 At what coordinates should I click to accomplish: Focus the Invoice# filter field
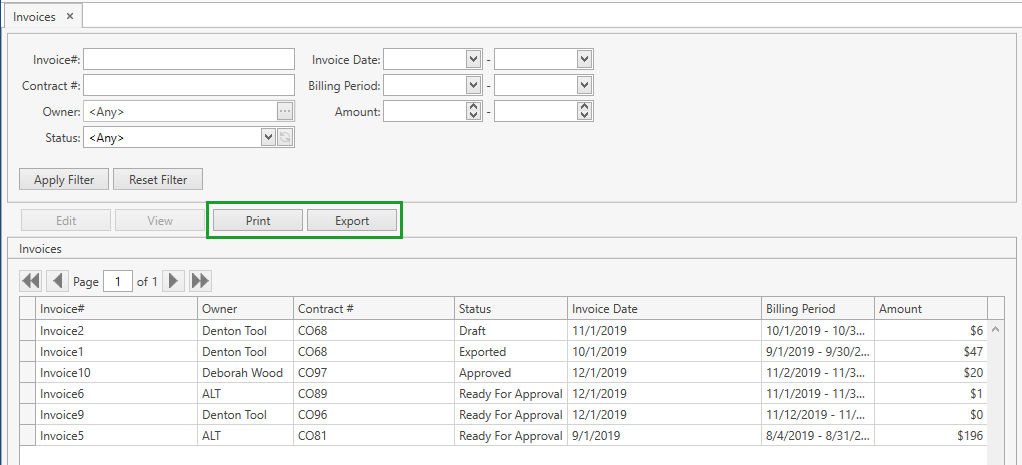[189, 59]
